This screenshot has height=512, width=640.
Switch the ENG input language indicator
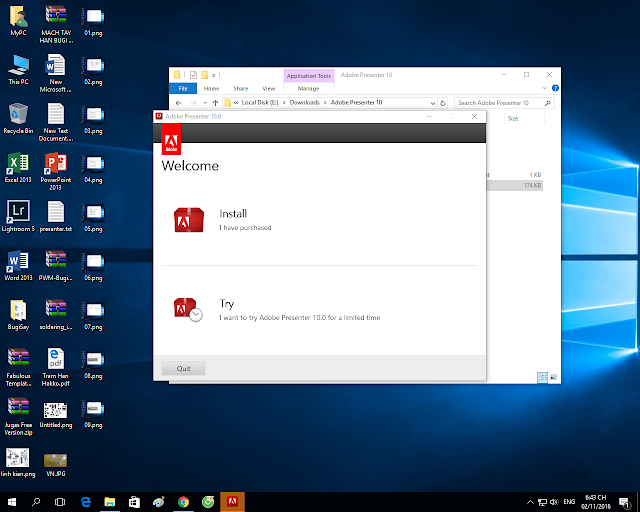click(x=569, y=502)
